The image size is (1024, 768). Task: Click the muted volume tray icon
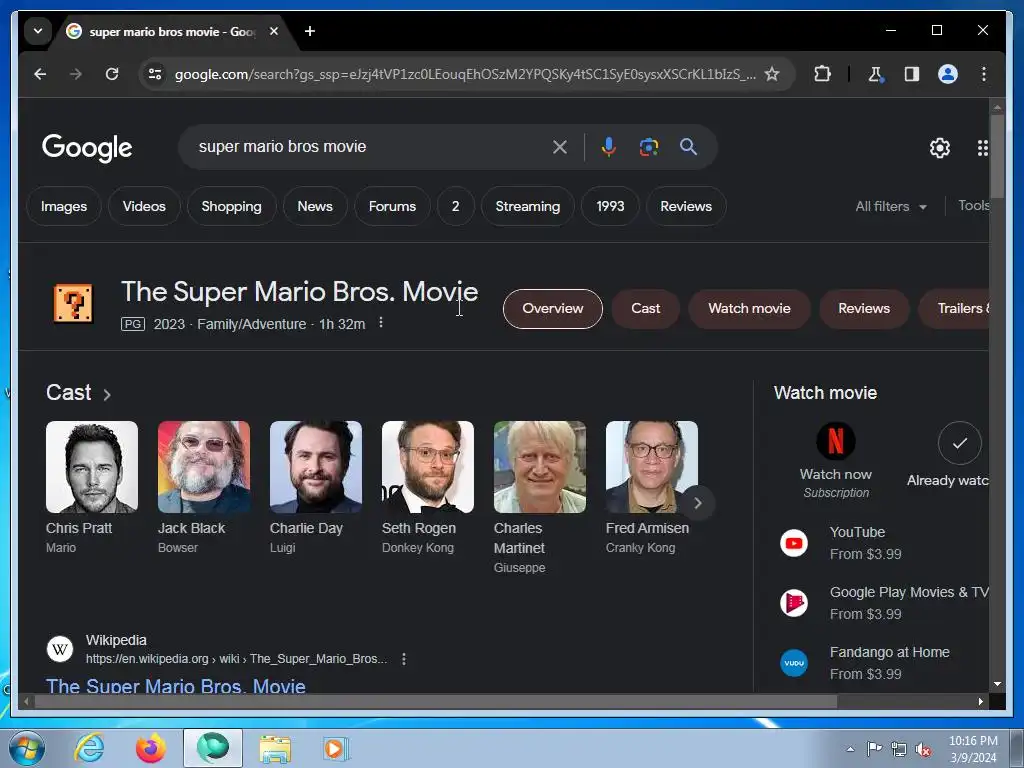[923, 749]
